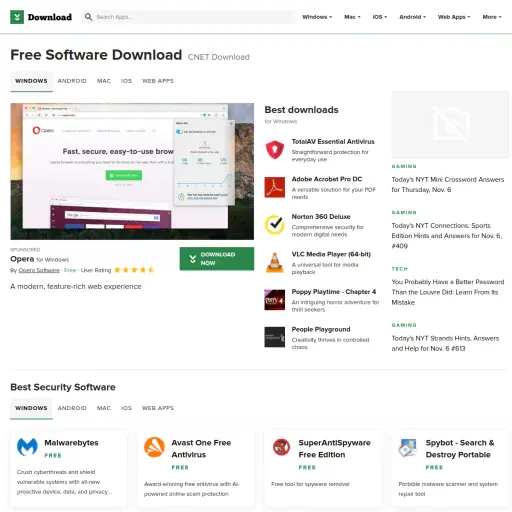
Task: Click the green Download logo icon
Action: point(17,17)
